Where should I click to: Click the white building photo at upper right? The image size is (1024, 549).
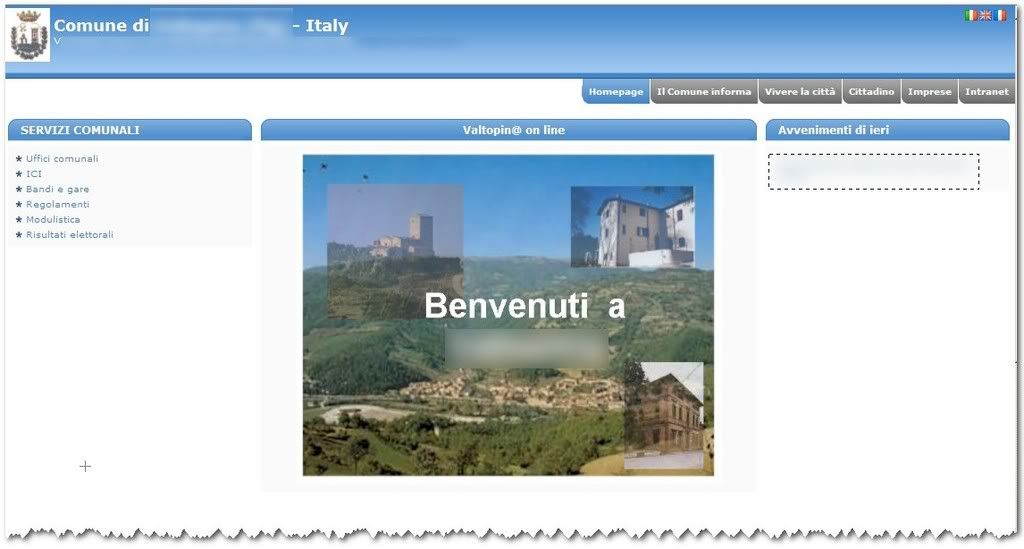point(632,227)
